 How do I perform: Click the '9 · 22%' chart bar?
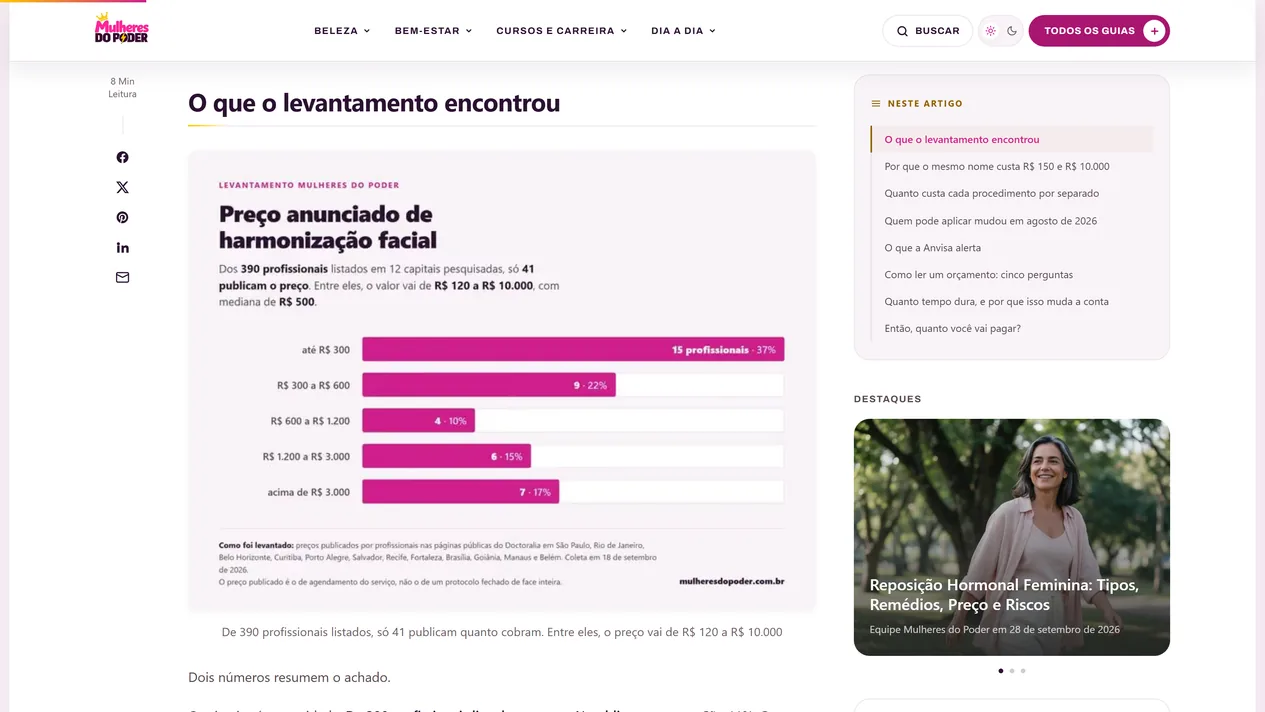coord(489,385)
